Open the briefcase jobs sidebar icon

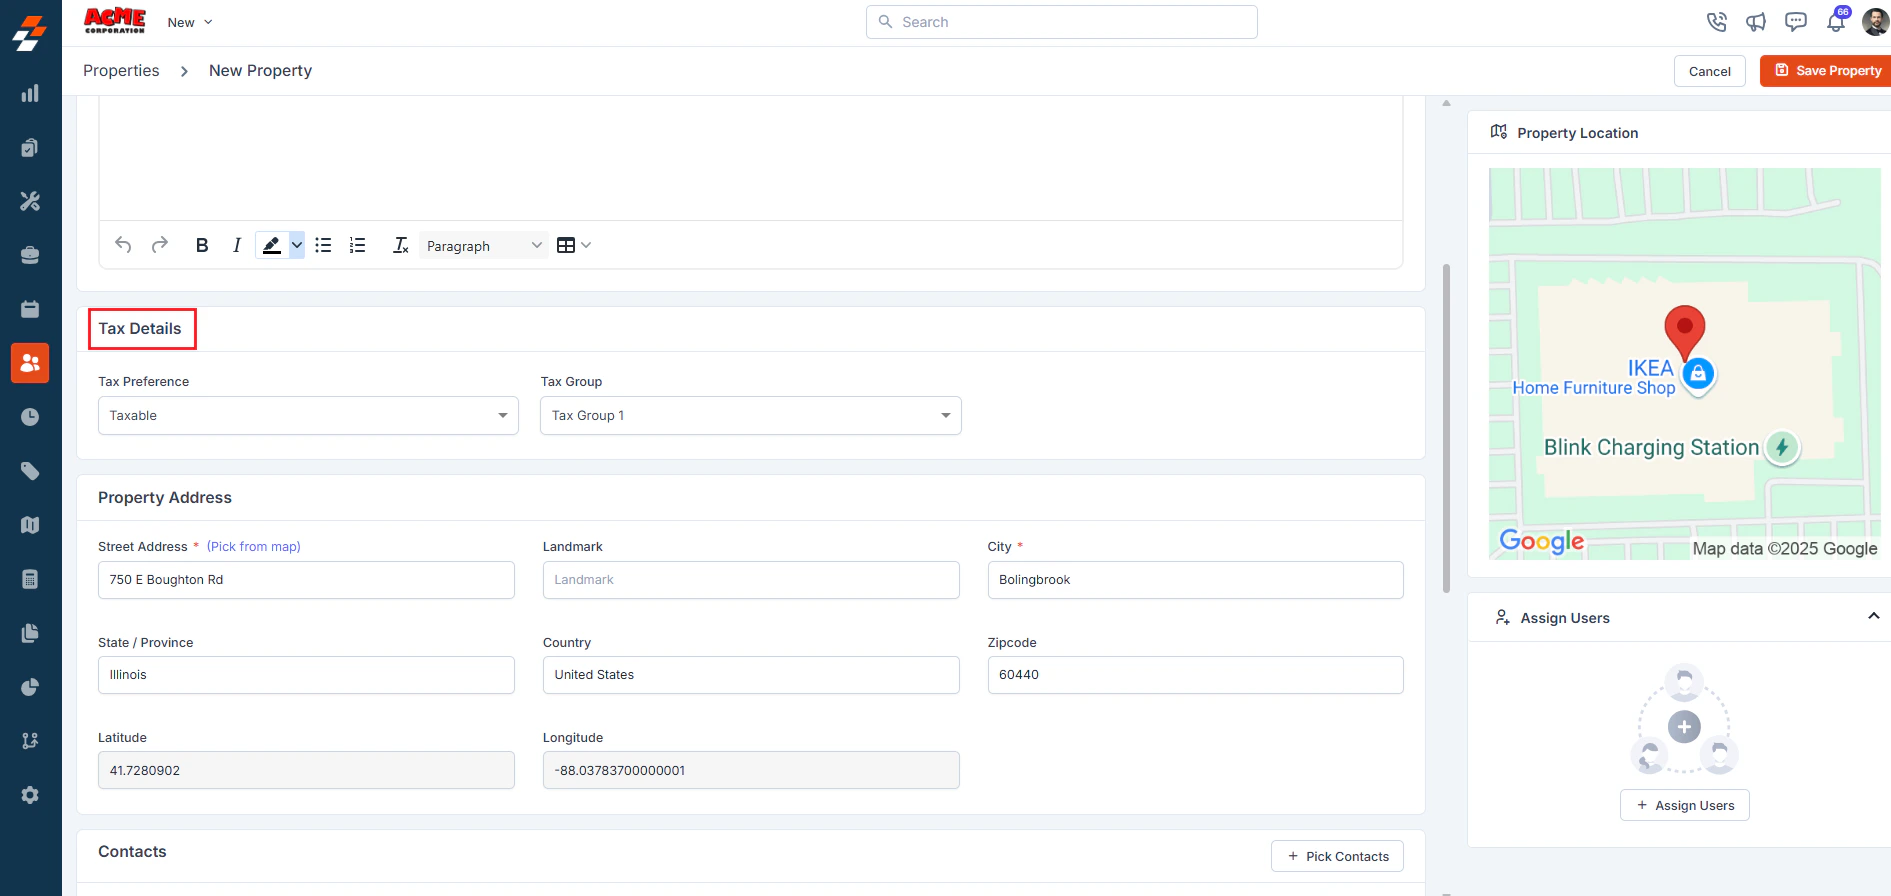click(30, 255)
